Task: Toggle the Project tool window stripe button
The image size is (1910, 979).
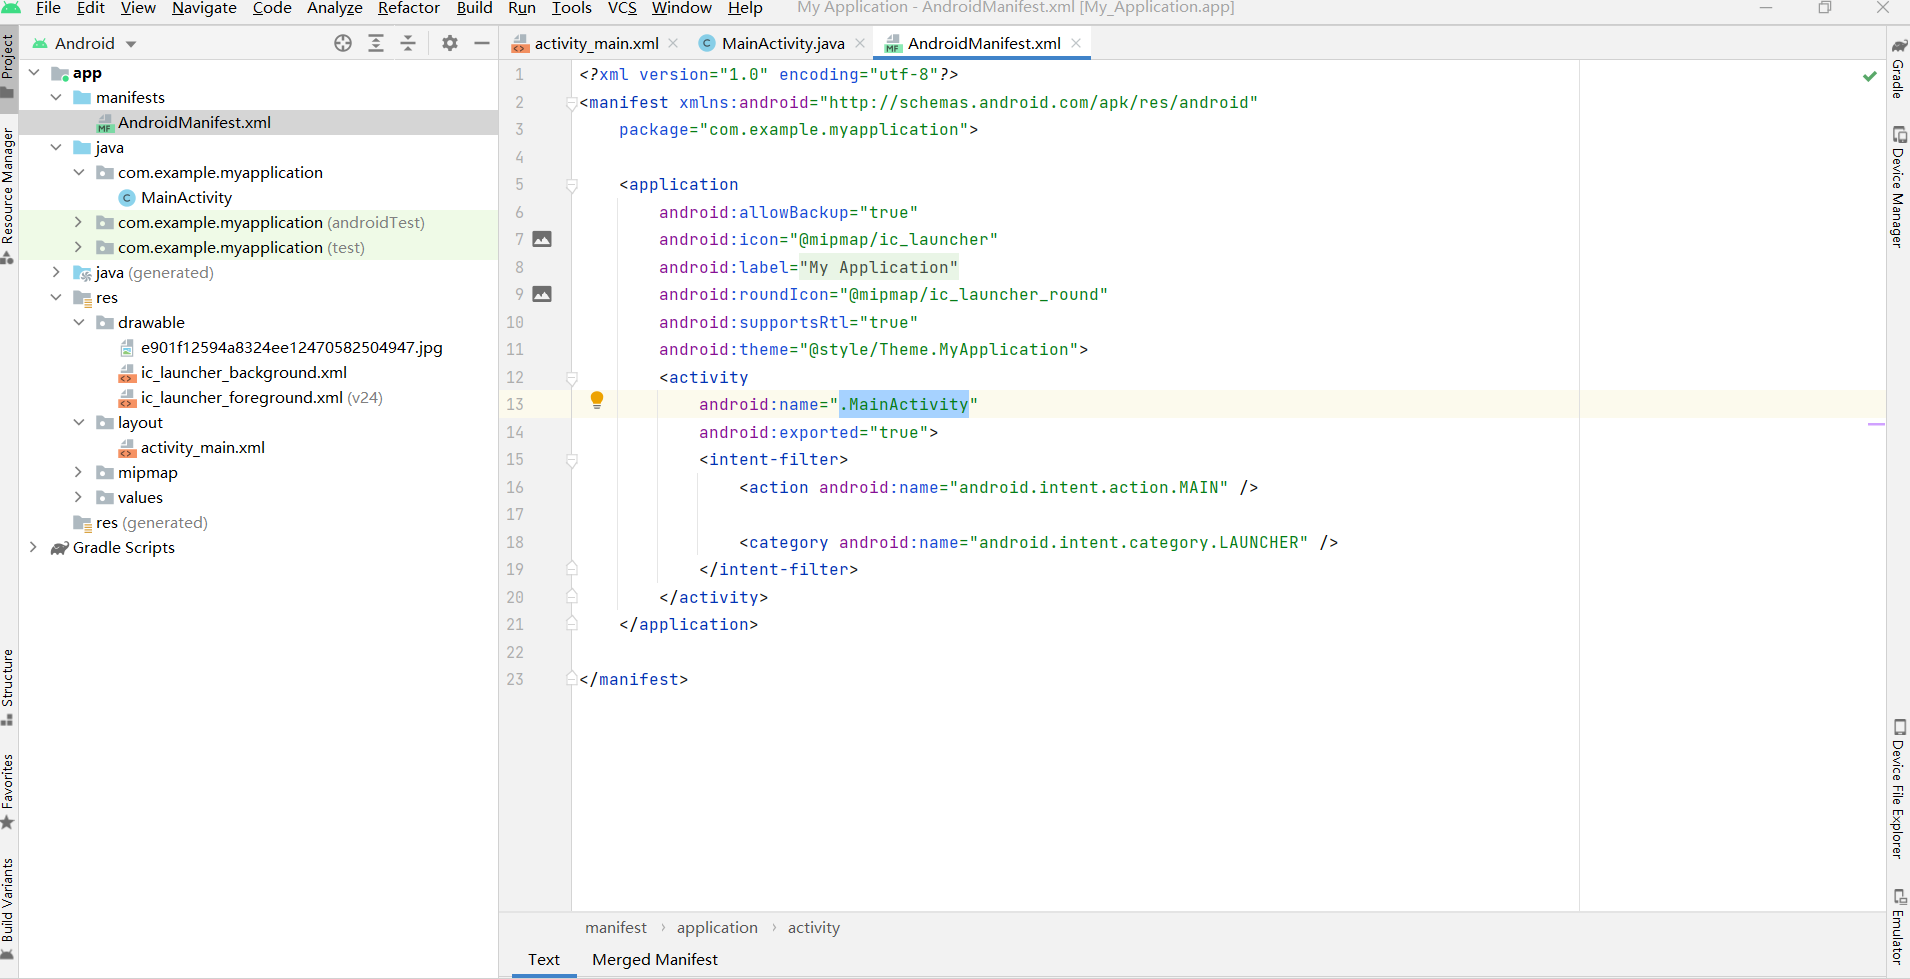Action: coord(8,66)
